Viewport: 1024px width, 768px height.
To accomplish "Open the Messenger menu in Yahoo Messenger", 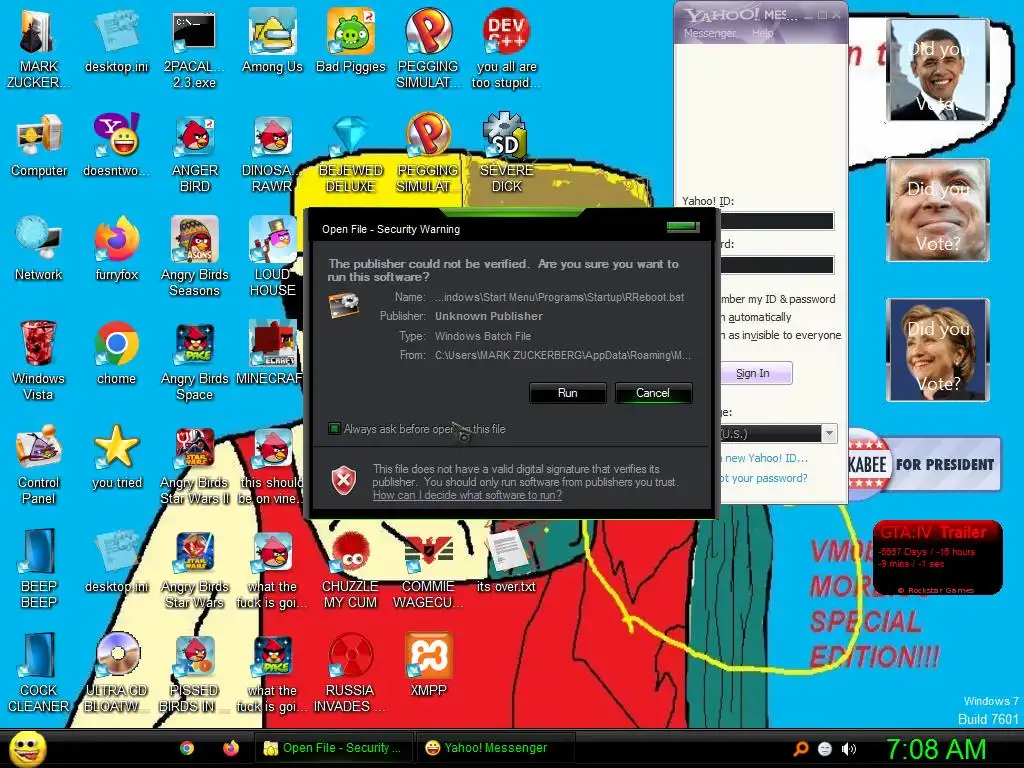I will (709, 33).
